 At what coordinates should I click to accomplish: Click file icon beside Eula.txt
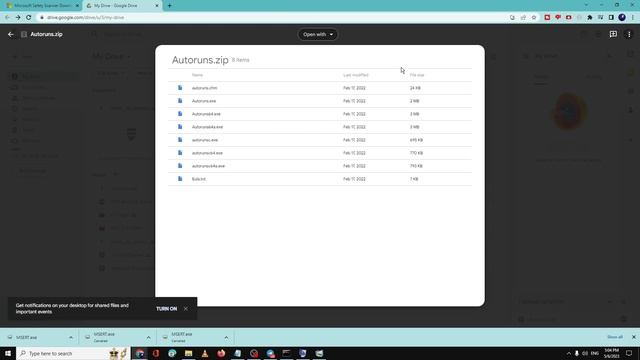pyautogui.click(x=180, y=179)
